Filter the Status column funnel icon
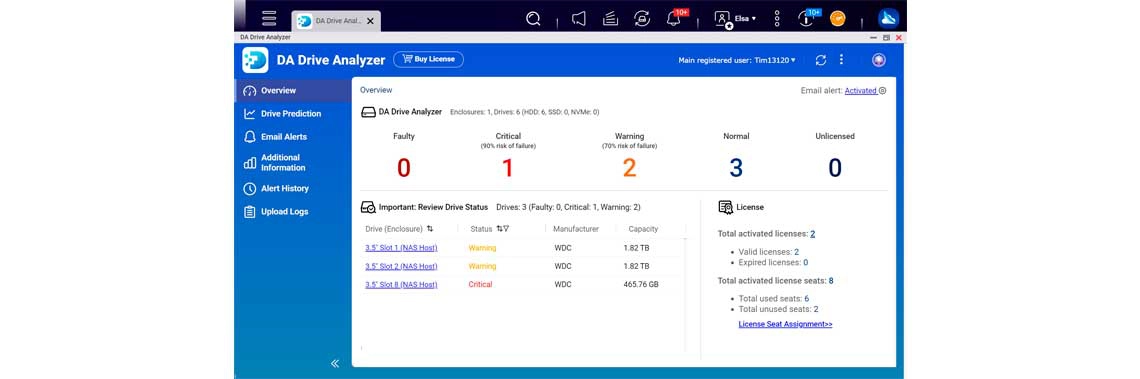 pos(506,228)
